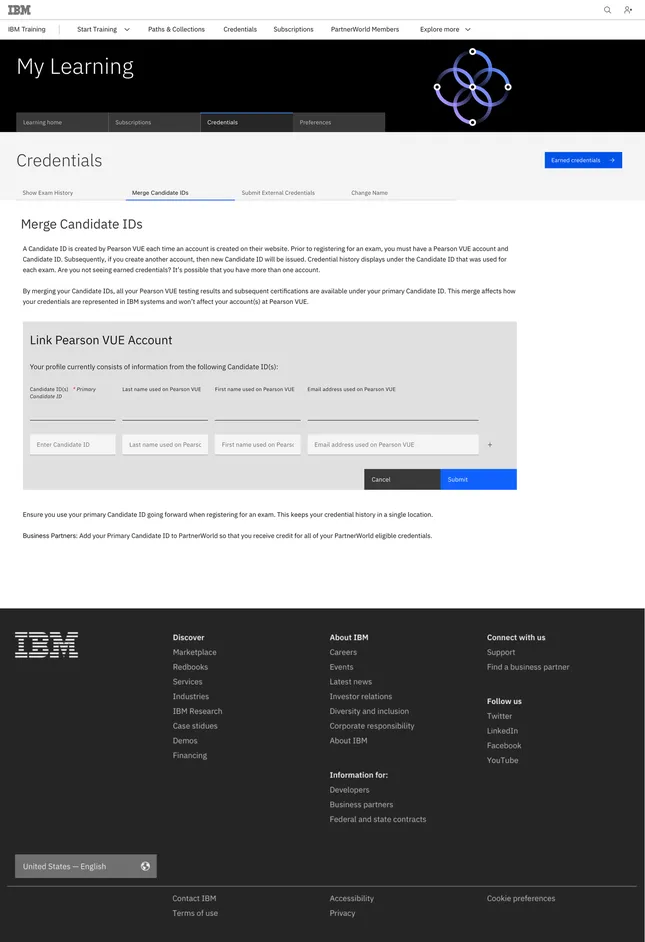Open Subscriptions in top navigation bar
The height and width of the screenshot is (942, 645).
(293, 29)
